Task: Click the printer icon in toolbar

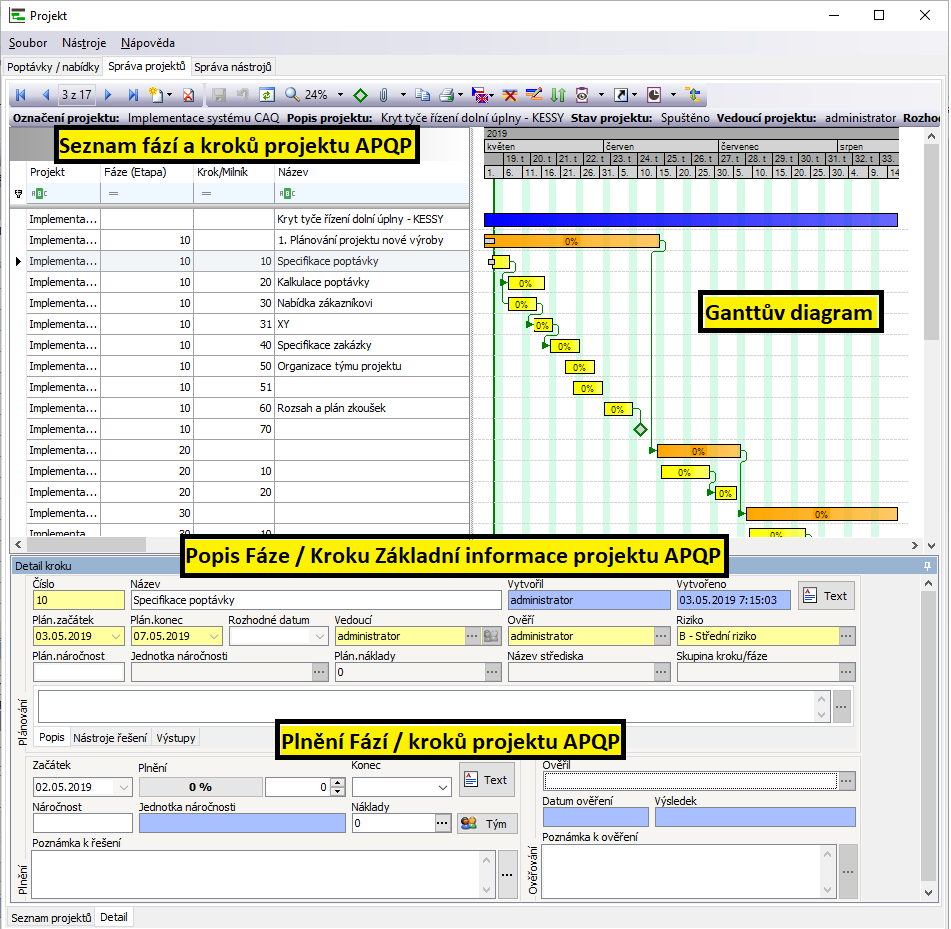Action: pos(444,95)
